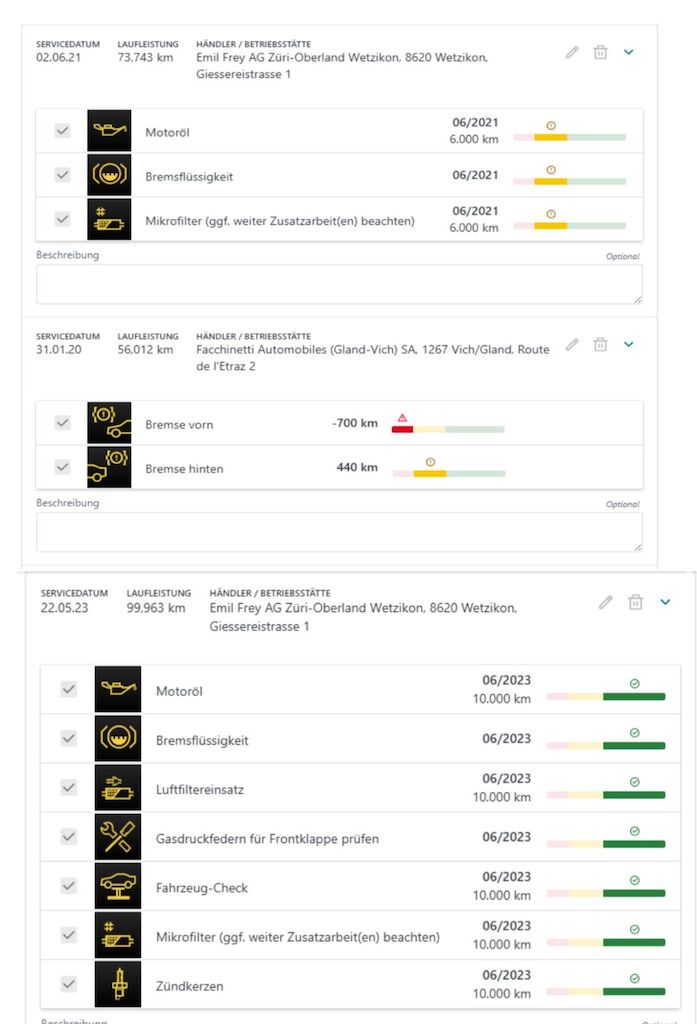The width and height of the screenshot is (697, 1024).
Task: Delete the 02.06.21 service entry
Action: [x=600, y=52]
